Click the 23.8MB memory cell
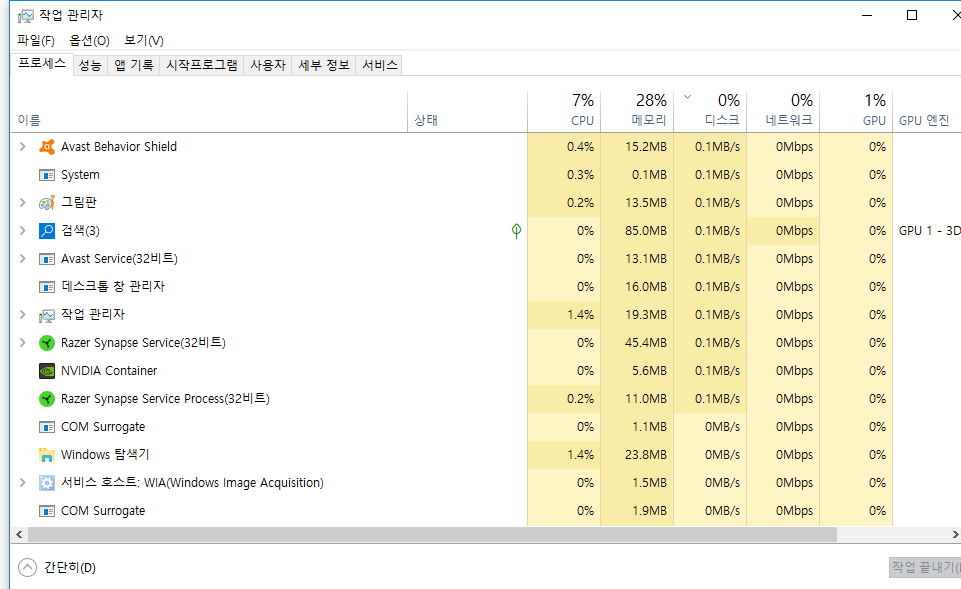 pos(637,455)
